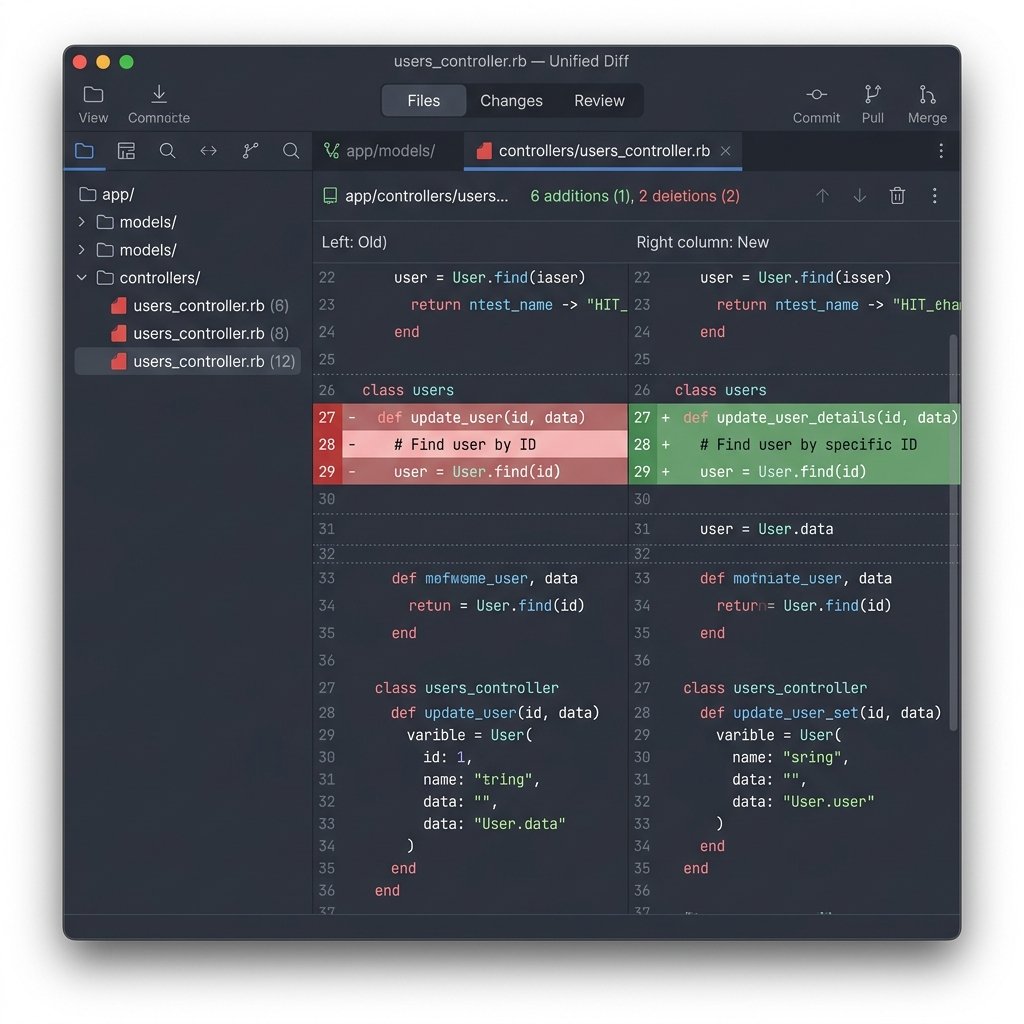Switch to the Changes tab

click(511, 101)
